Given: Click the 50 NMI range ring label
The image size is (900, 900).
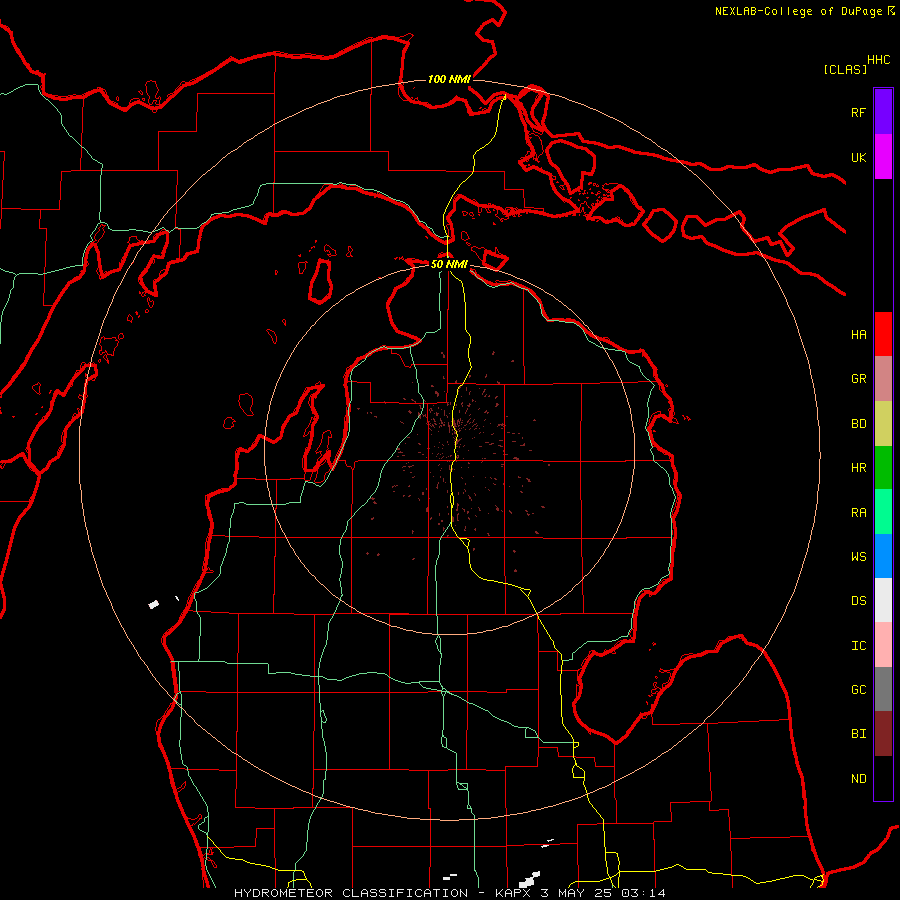Looking at the screenshot, I should [x=449, y=264].
